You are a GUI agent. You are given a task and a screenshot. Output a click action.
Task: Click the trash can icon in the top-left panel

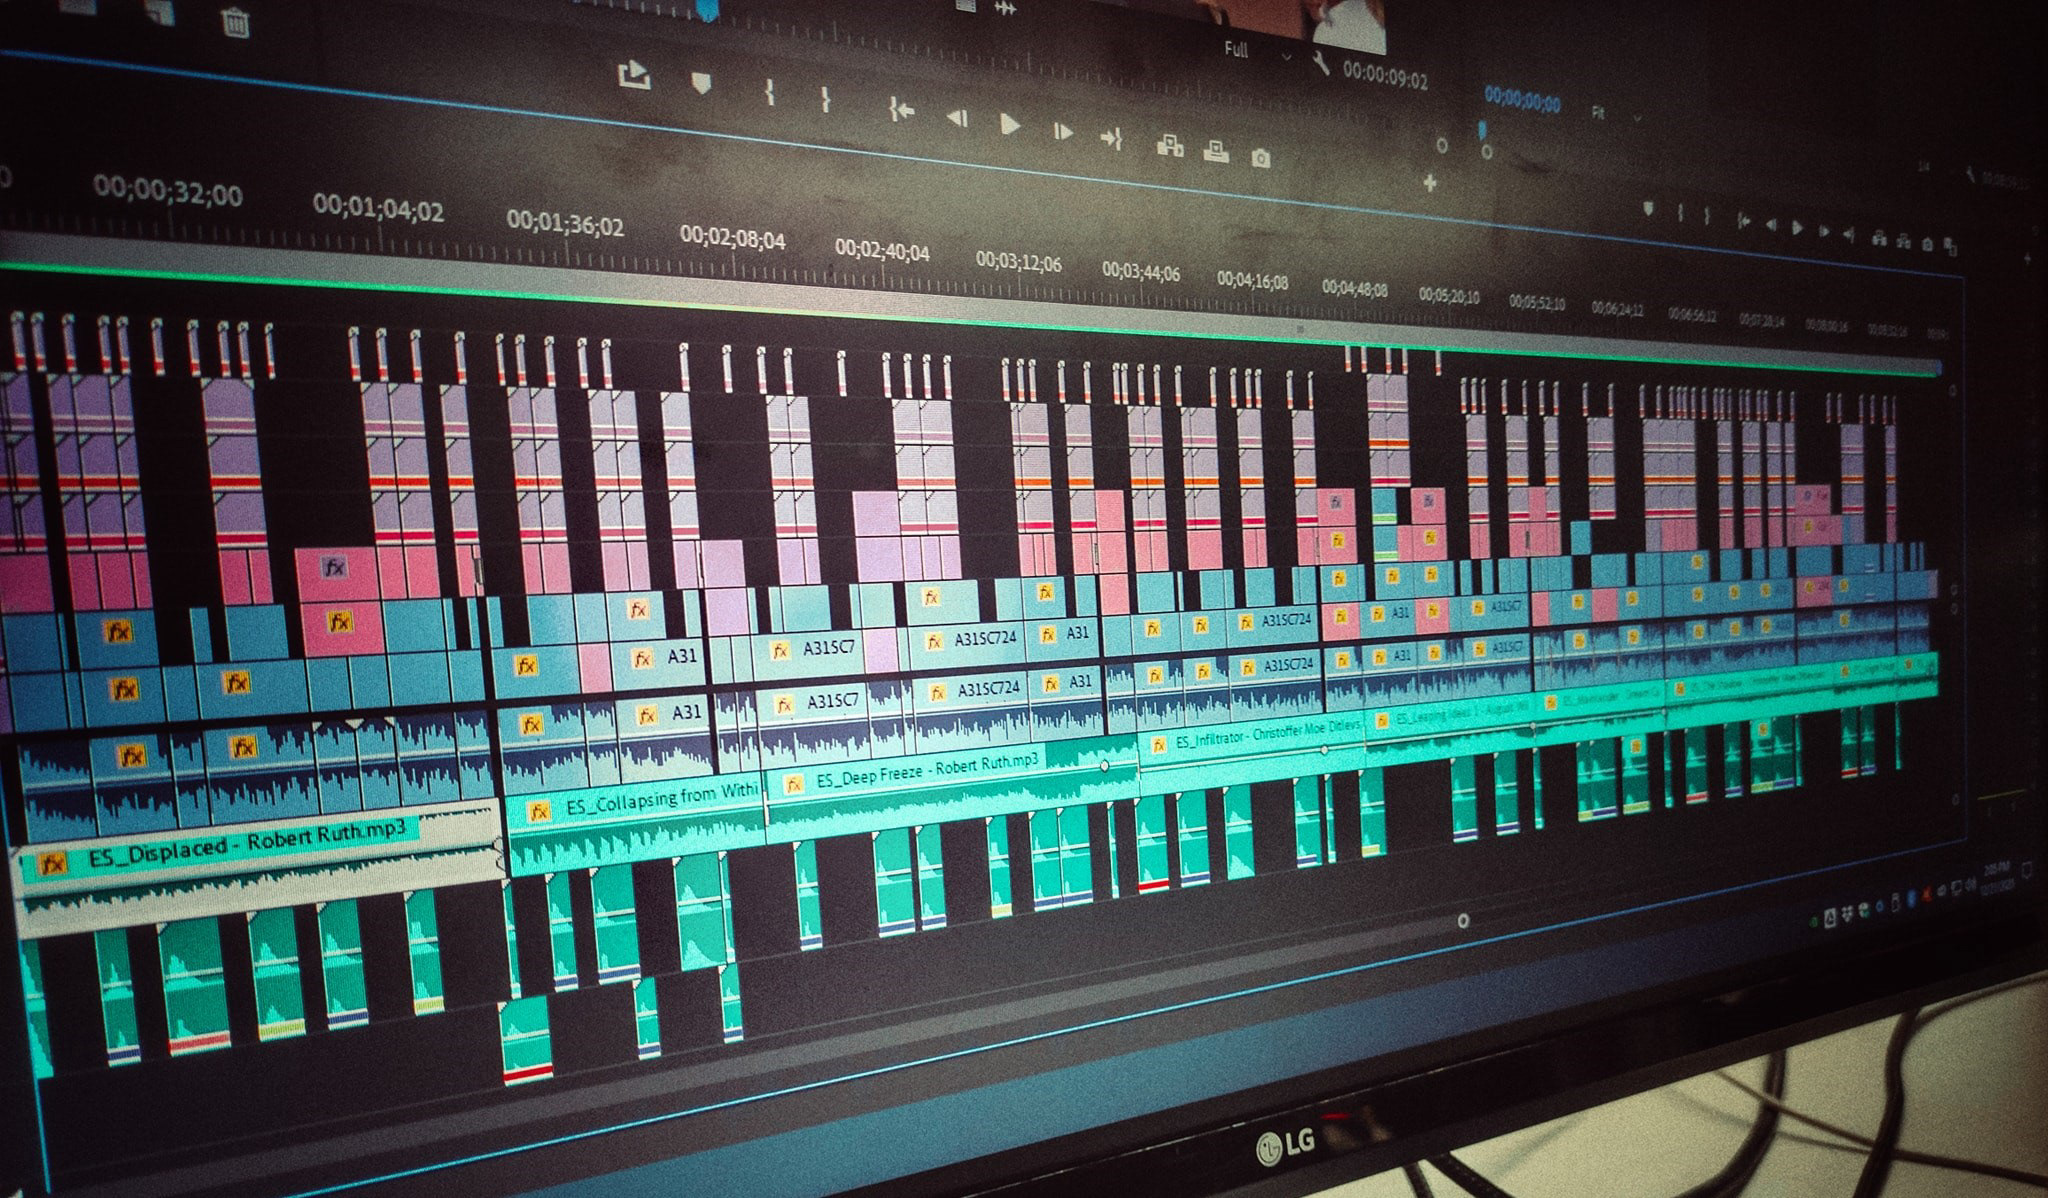[235, 23]
